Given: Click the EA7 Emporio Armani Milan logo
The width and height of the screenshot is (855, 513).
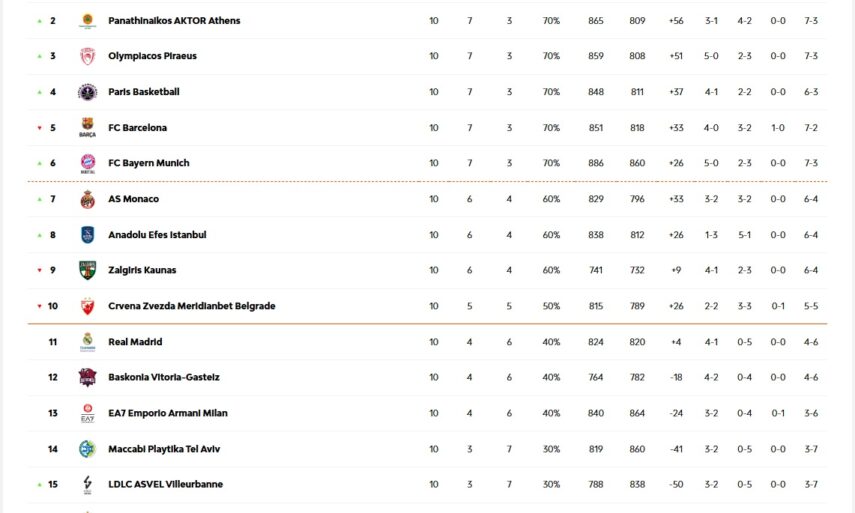Looking at the screenshot, I should (87, 413).
